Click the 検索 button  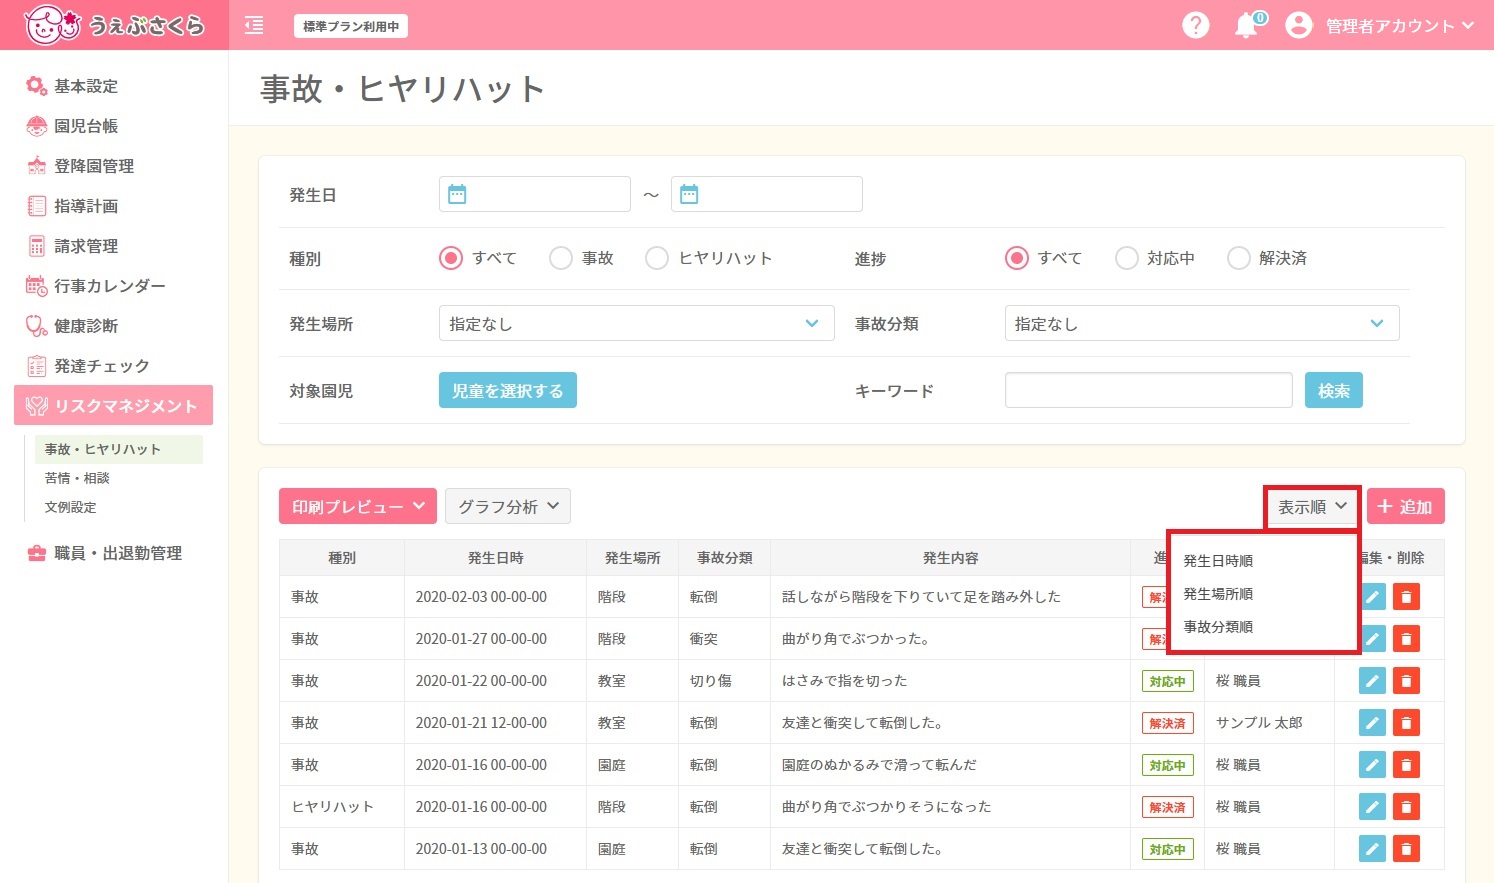(1334, 390)
